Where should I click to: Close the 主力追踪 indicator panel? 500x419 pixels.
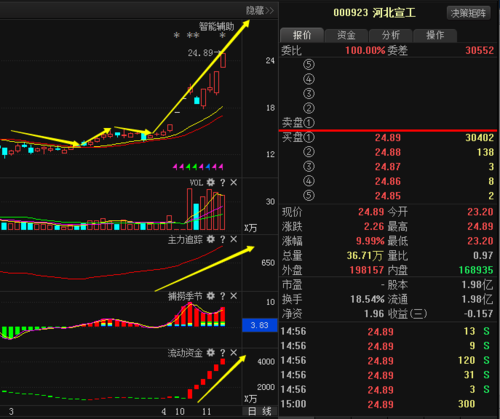pos(234,239)
